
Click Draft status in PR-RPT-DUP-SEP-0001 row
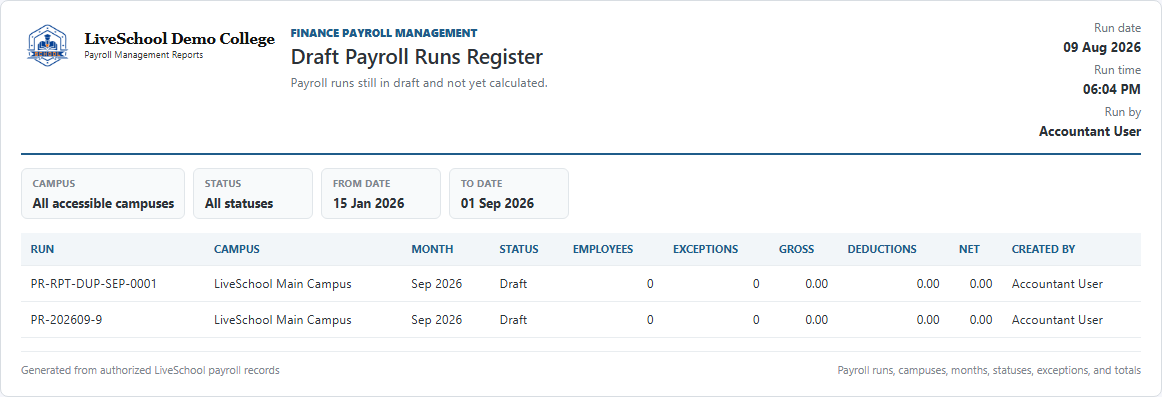(513, 284)
